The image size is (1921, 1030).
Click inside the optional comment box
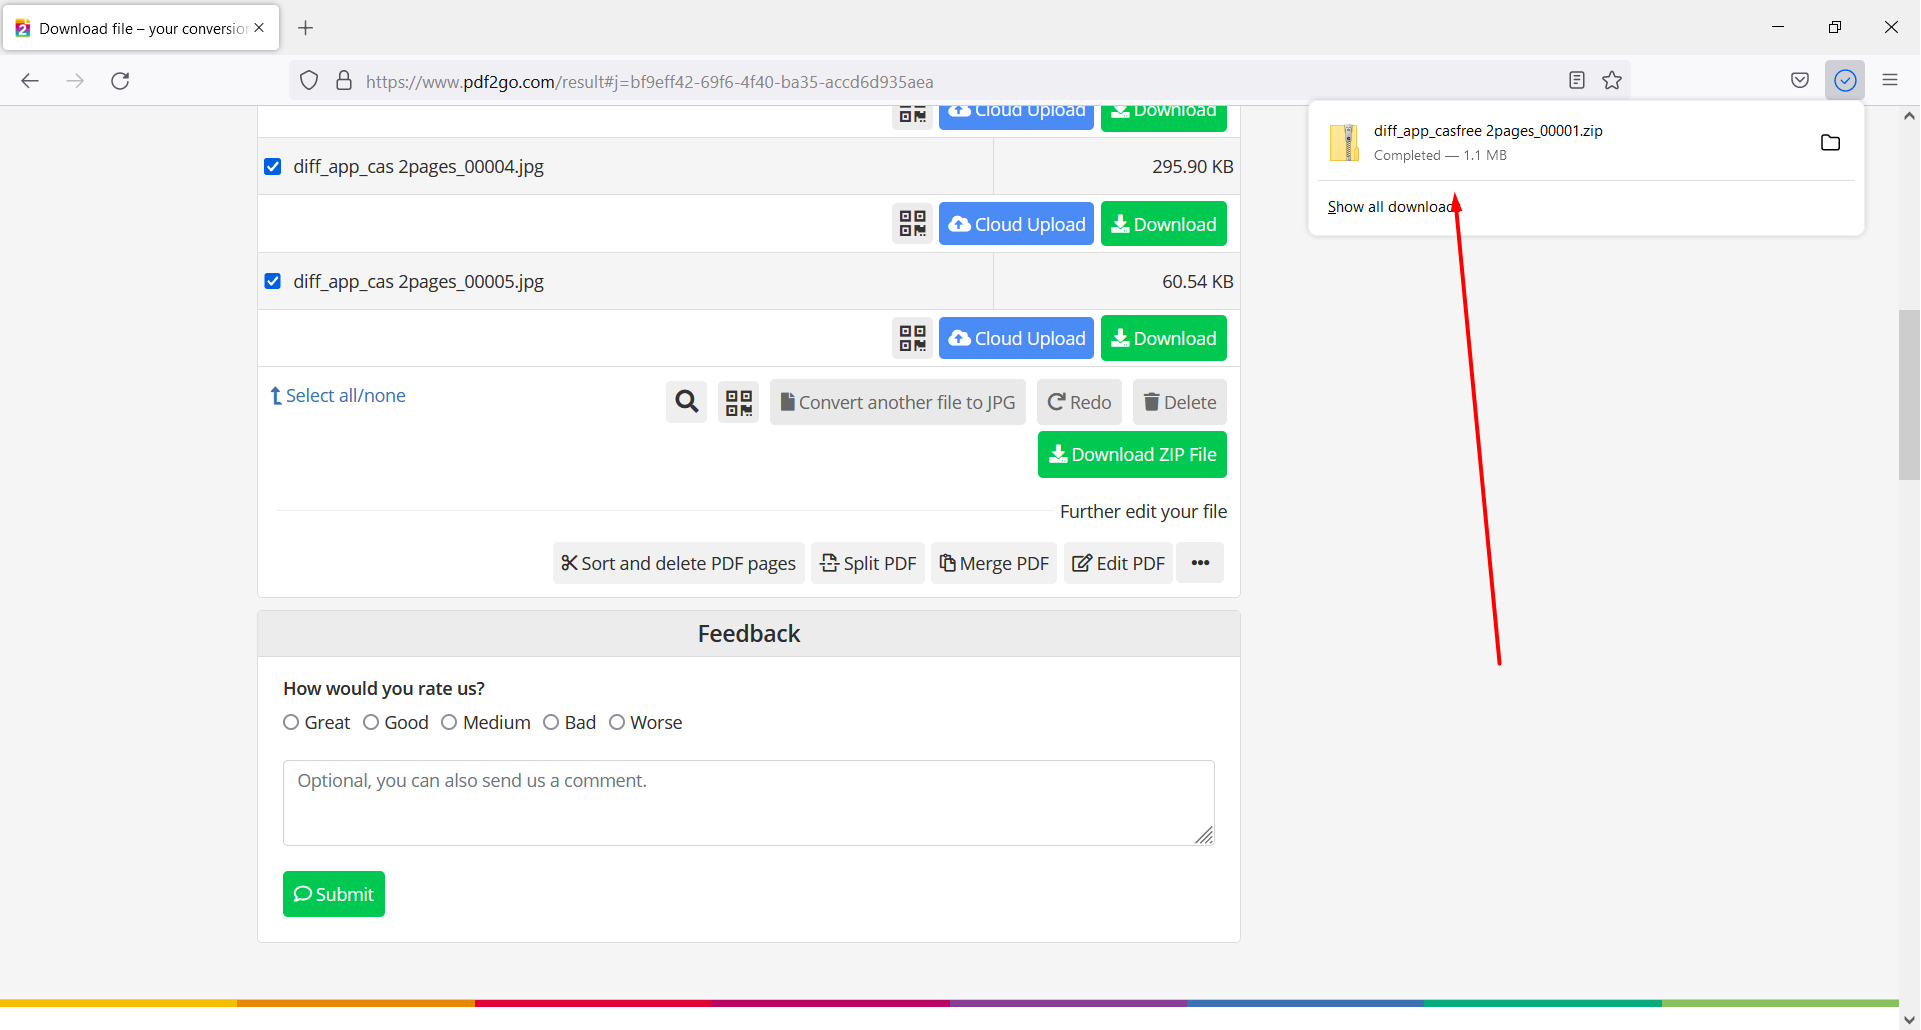point(748,801)
